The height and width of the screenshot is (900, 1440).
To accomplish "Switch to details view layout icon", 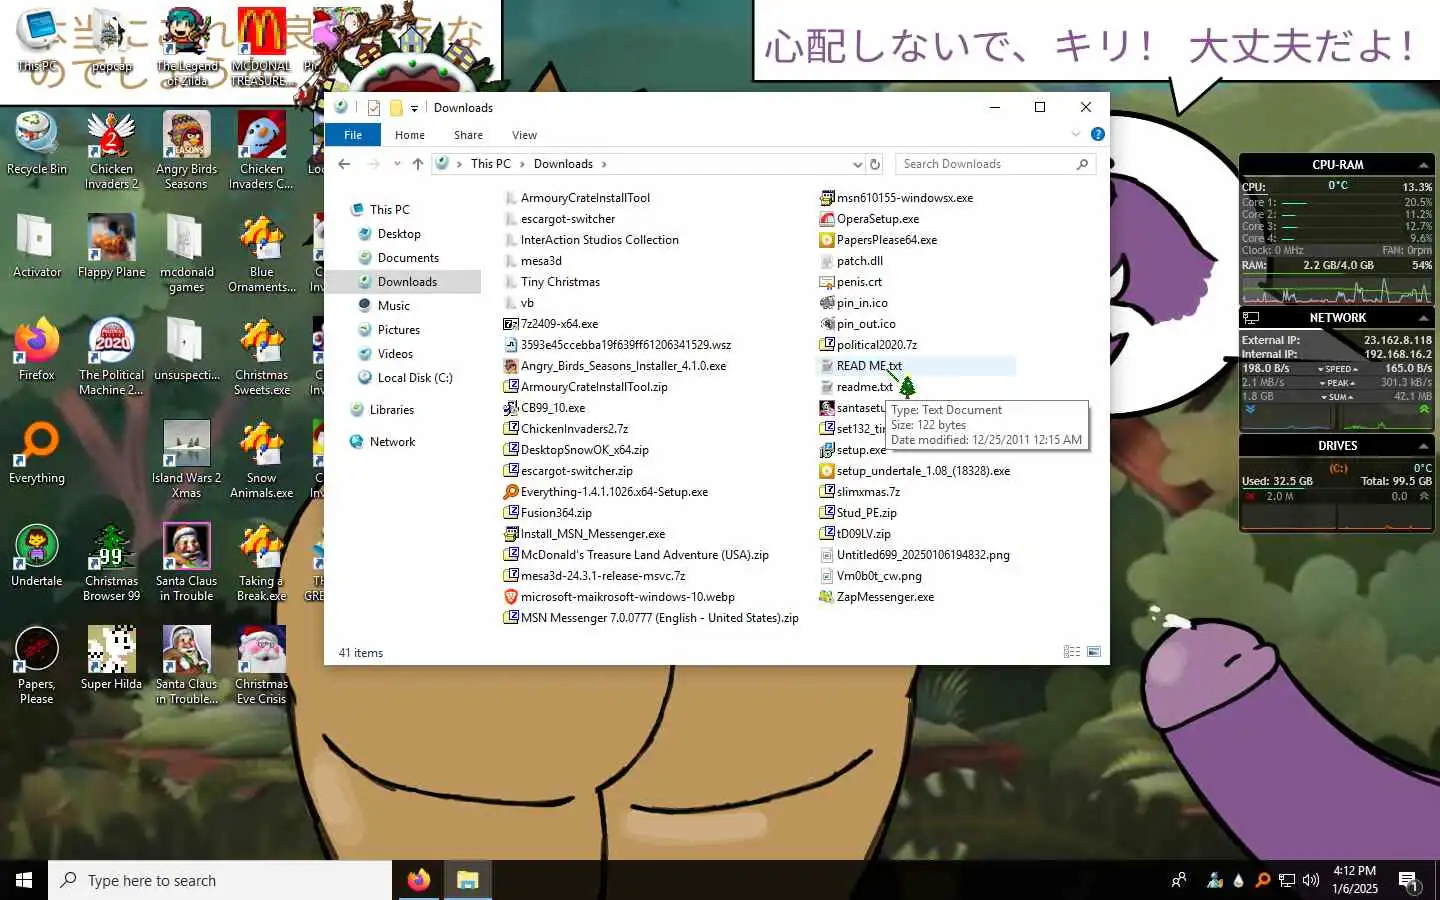I will coord(1072,652).
